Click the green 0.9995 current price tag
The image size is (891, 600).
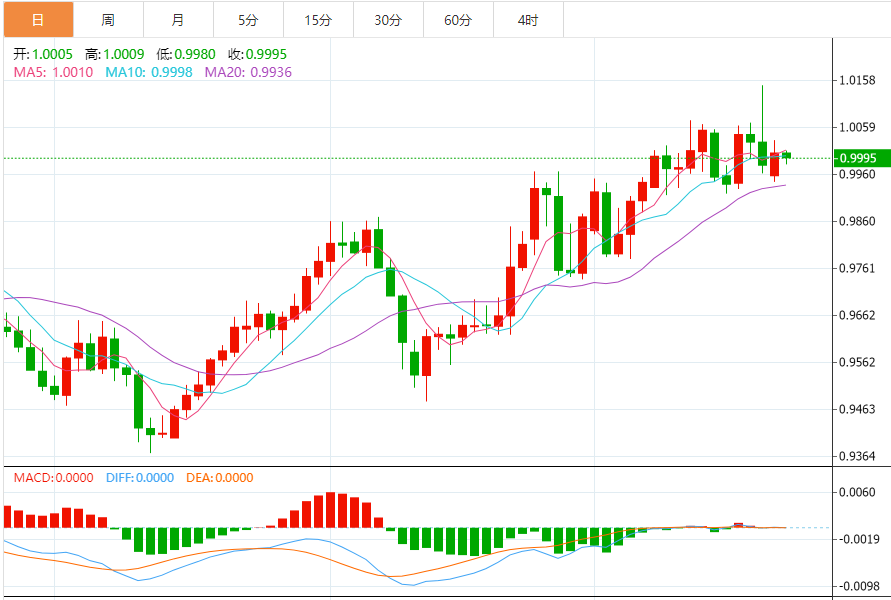point(862,158)
